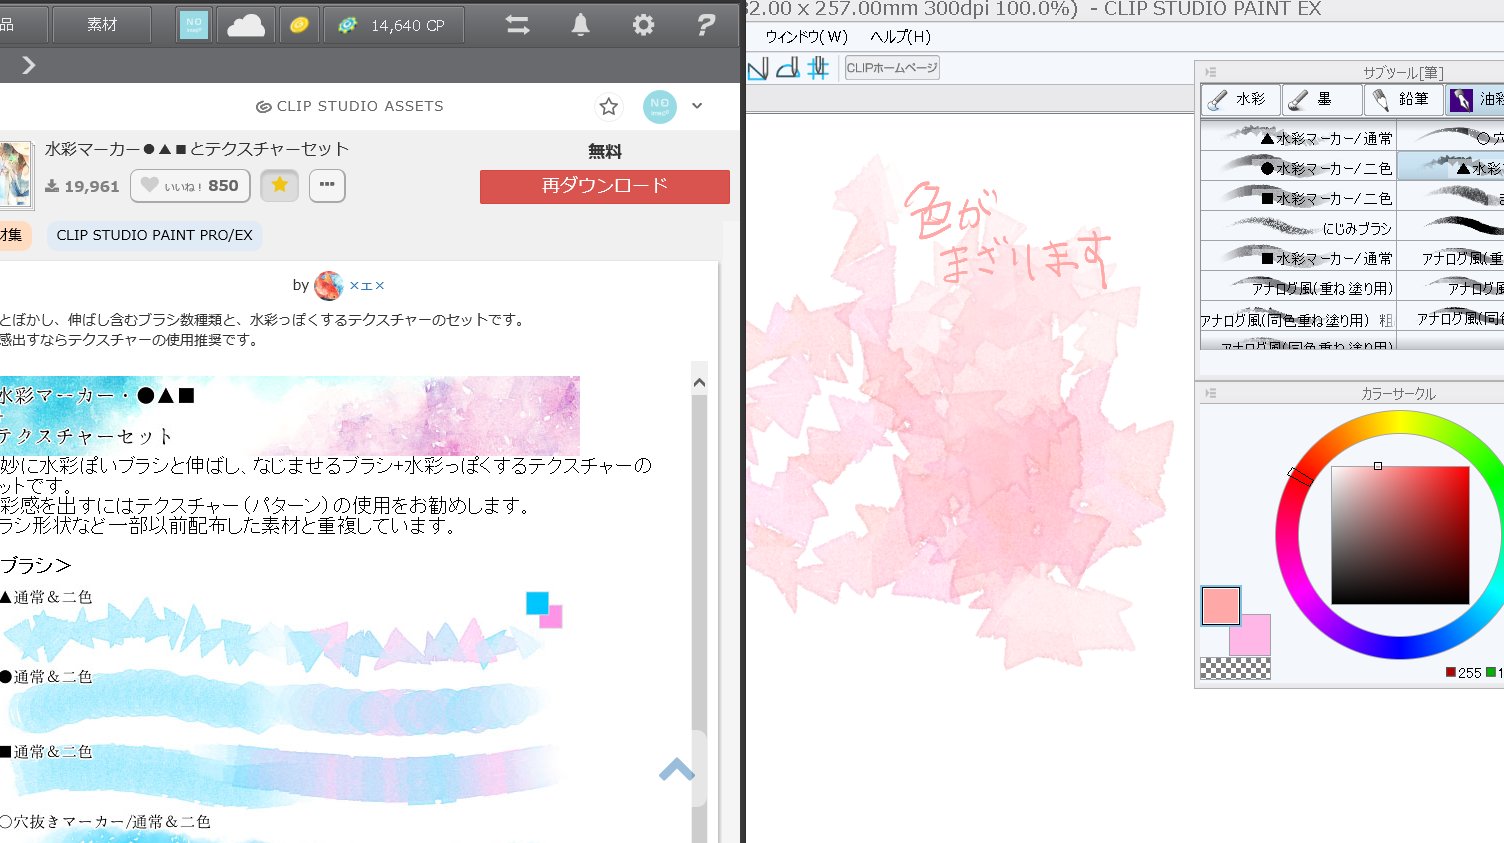
Task: Expand the sidebar with the chevron arrow
Action: point(28,65)
